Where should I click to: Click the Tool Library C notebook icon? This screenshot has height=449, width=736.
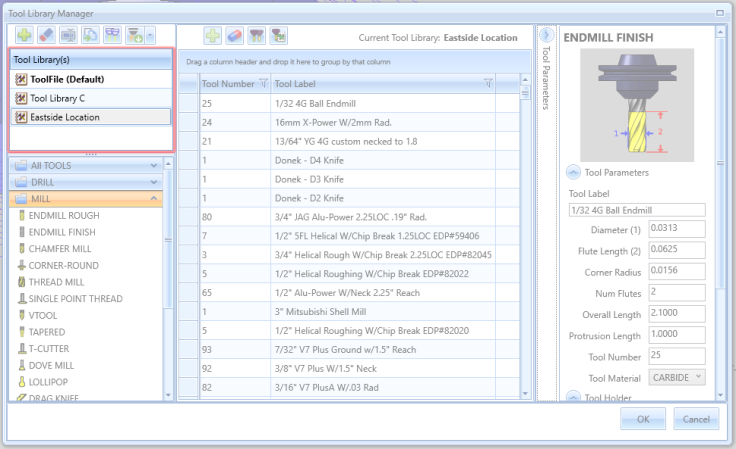21,98
